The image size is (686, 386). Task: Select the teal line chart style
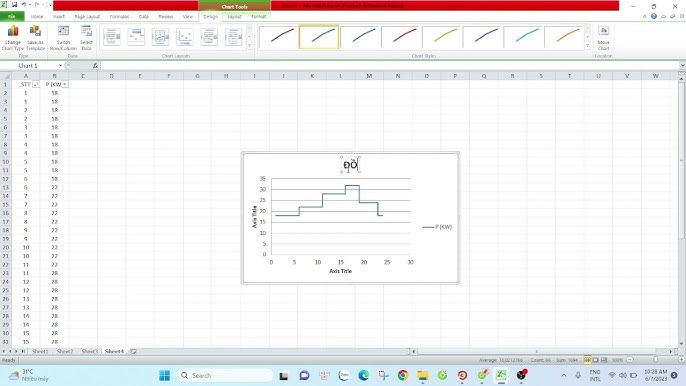[x=524, y=37]
